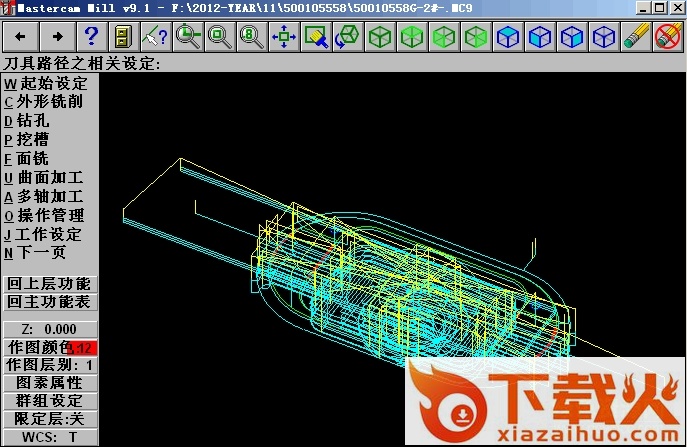
Task: Select the zoom window magnifier icon
Action: coord(220,36)
